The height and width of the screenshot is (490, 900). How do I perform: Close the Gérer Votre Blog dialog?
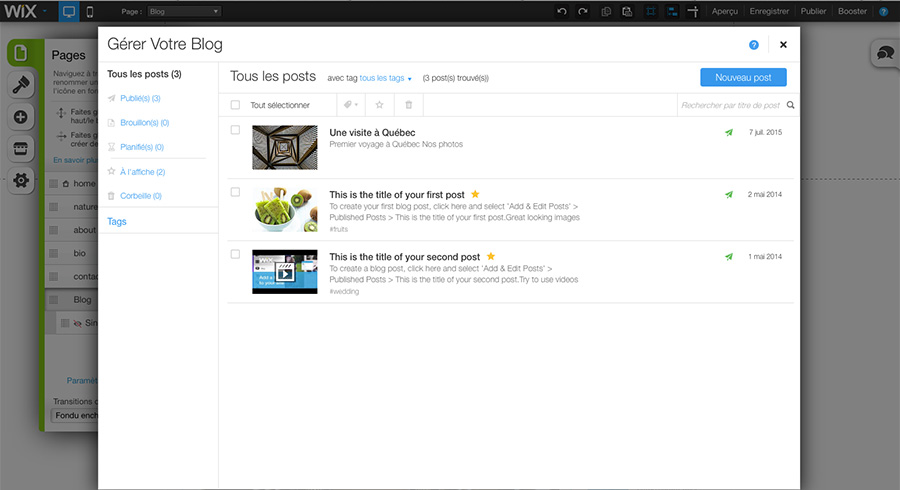click(783, 45)
